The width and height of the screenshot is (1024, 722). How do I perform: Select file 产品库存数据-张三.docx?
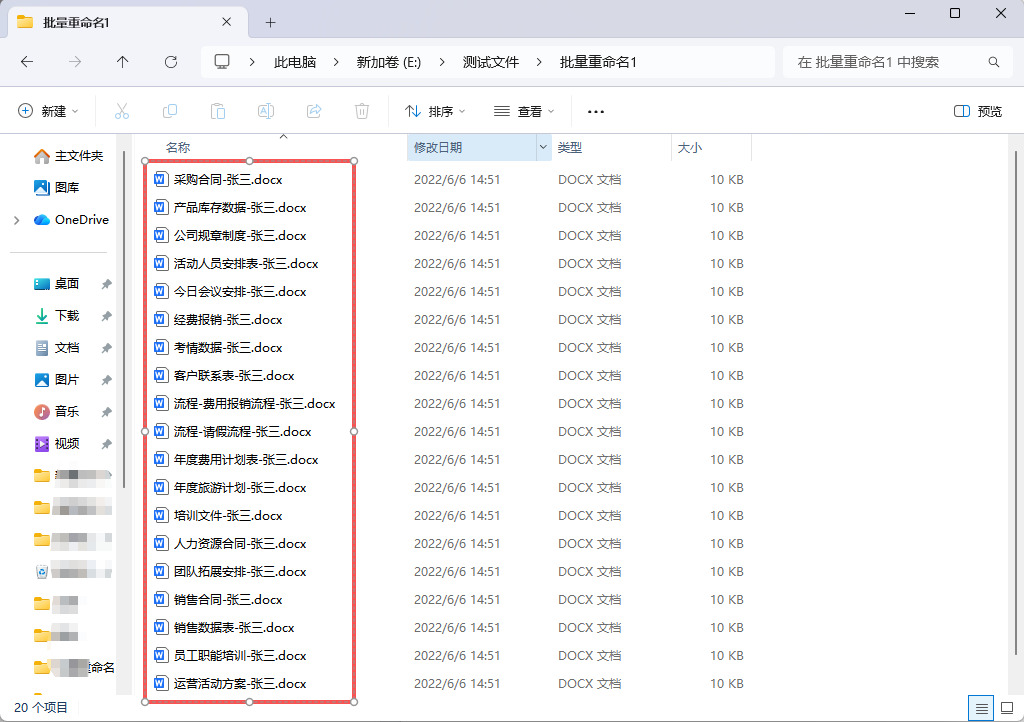(240, 208)
